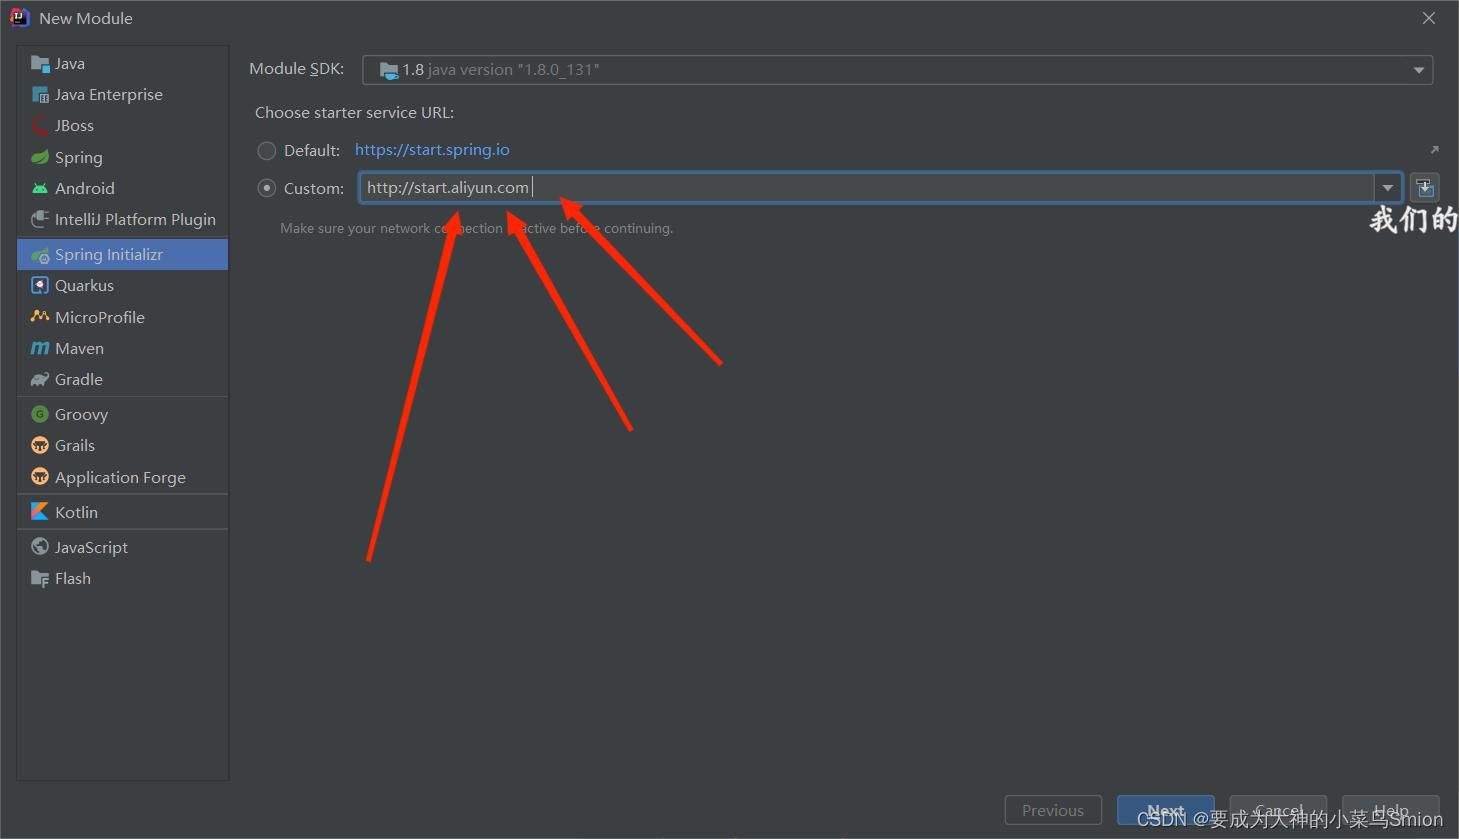Click the IntelliJ IDEA logo in title bar
The height and width of the screenshot is (839, 1459).
pyautogui.click(x=19, y=18)
